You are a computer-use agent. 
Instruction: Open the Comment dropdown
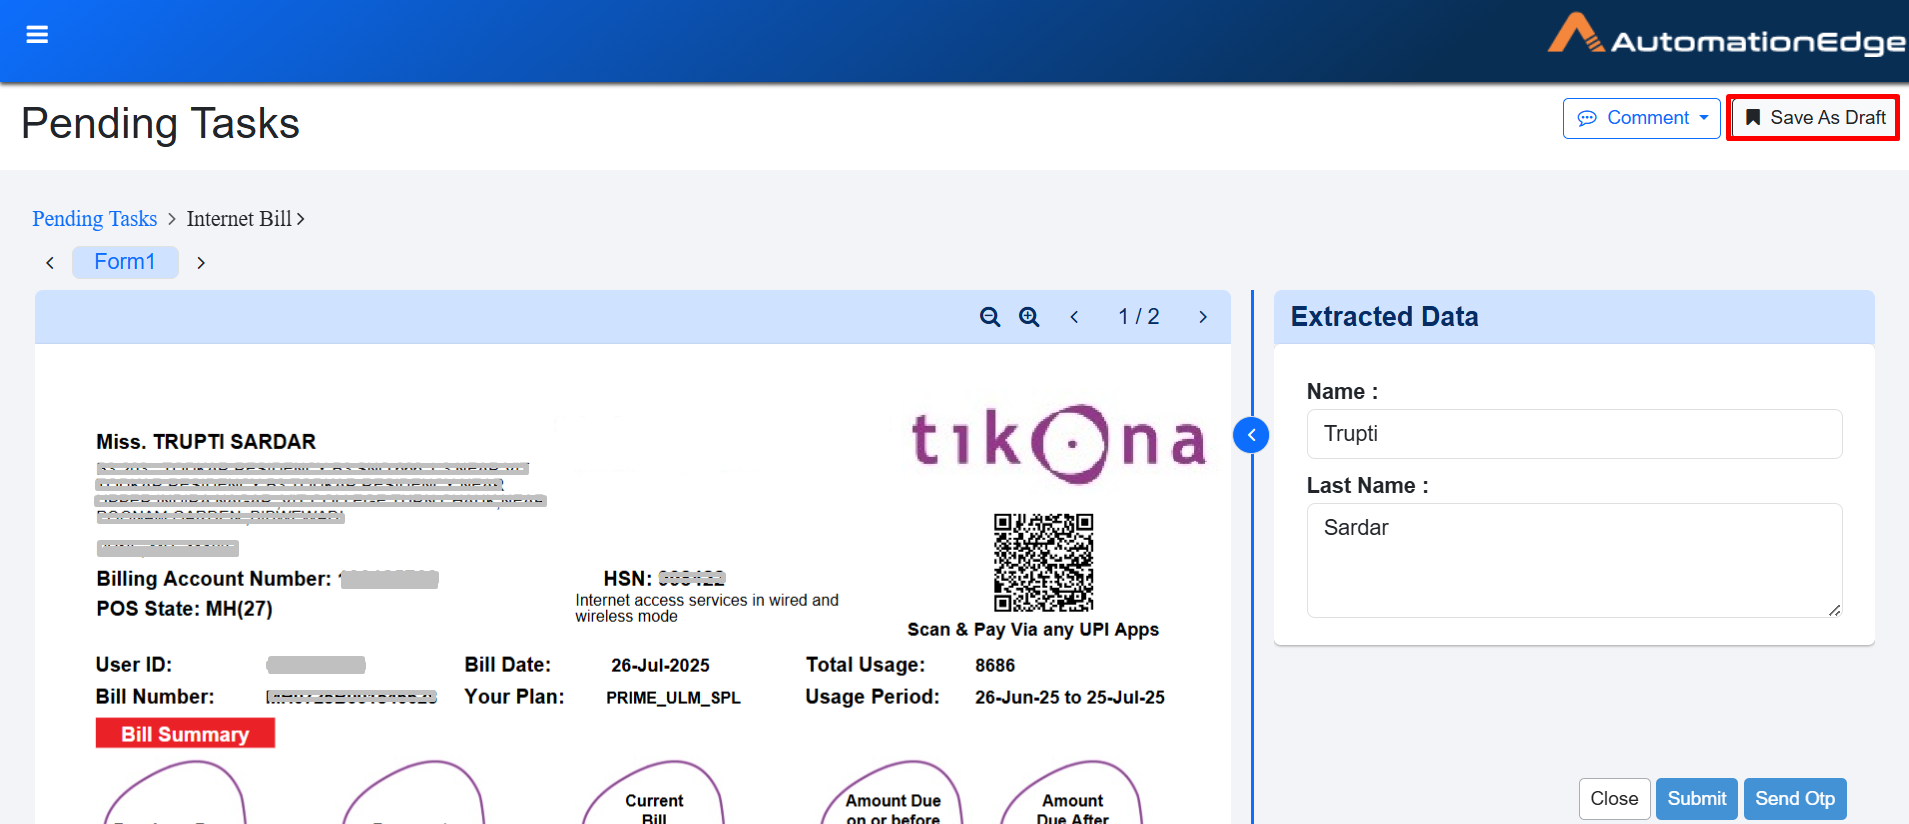[1641, 118]
